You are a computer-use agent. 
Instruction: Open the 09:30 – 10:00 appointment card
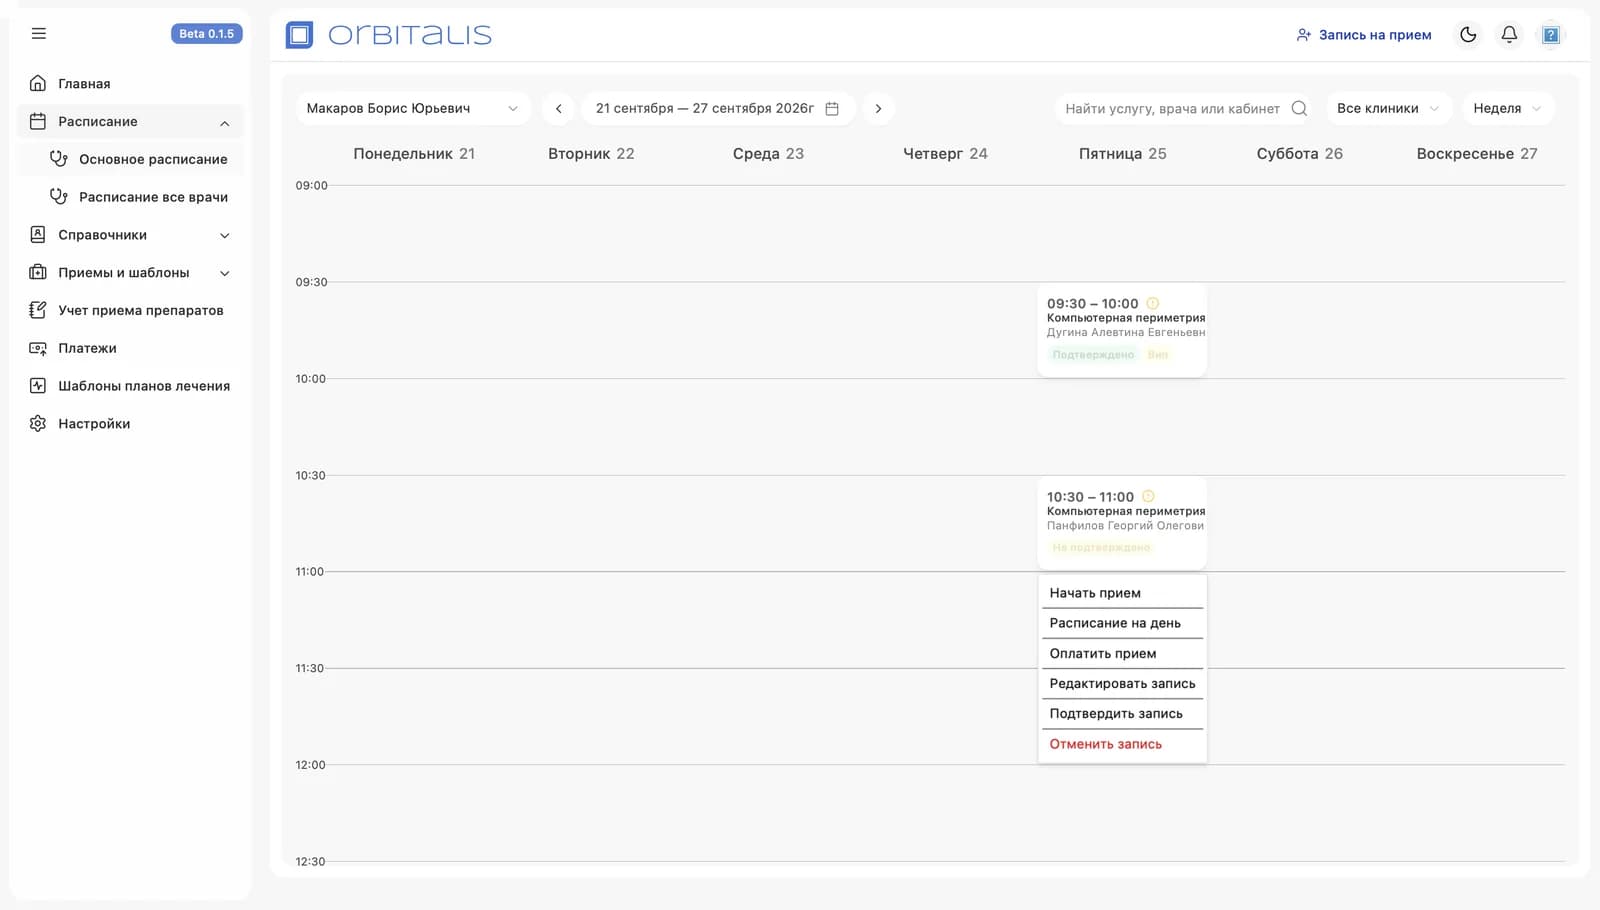pyautogui.click(x=1122, y=330)
